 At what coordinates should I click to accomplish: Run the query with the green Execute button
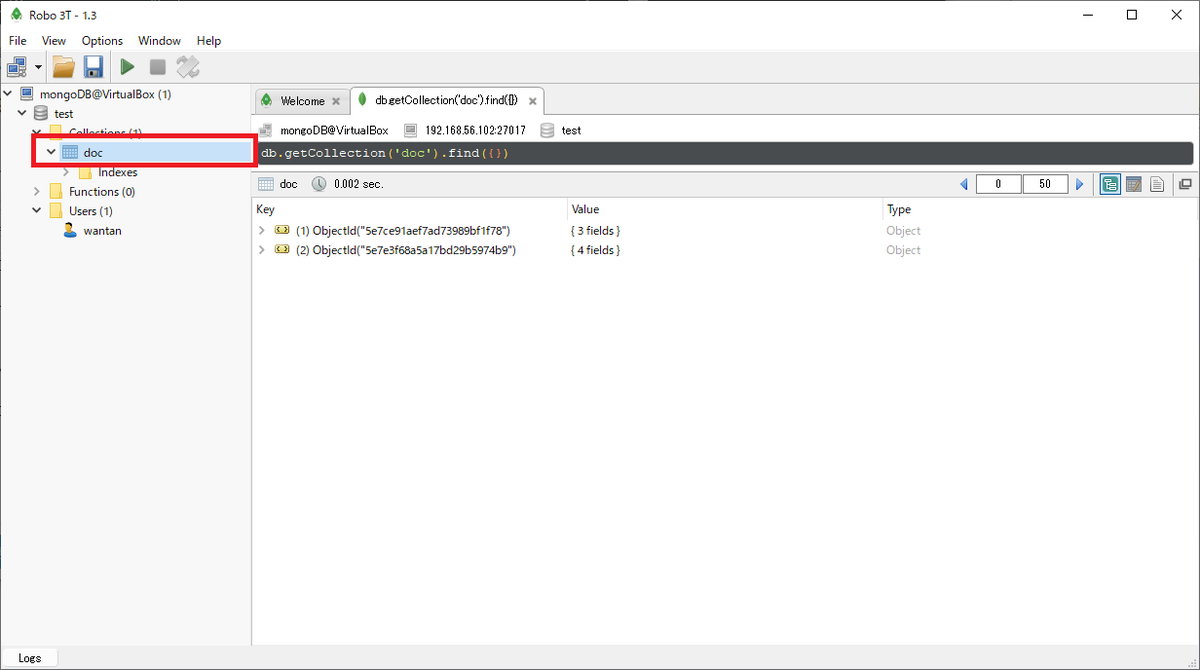(127, 67)
